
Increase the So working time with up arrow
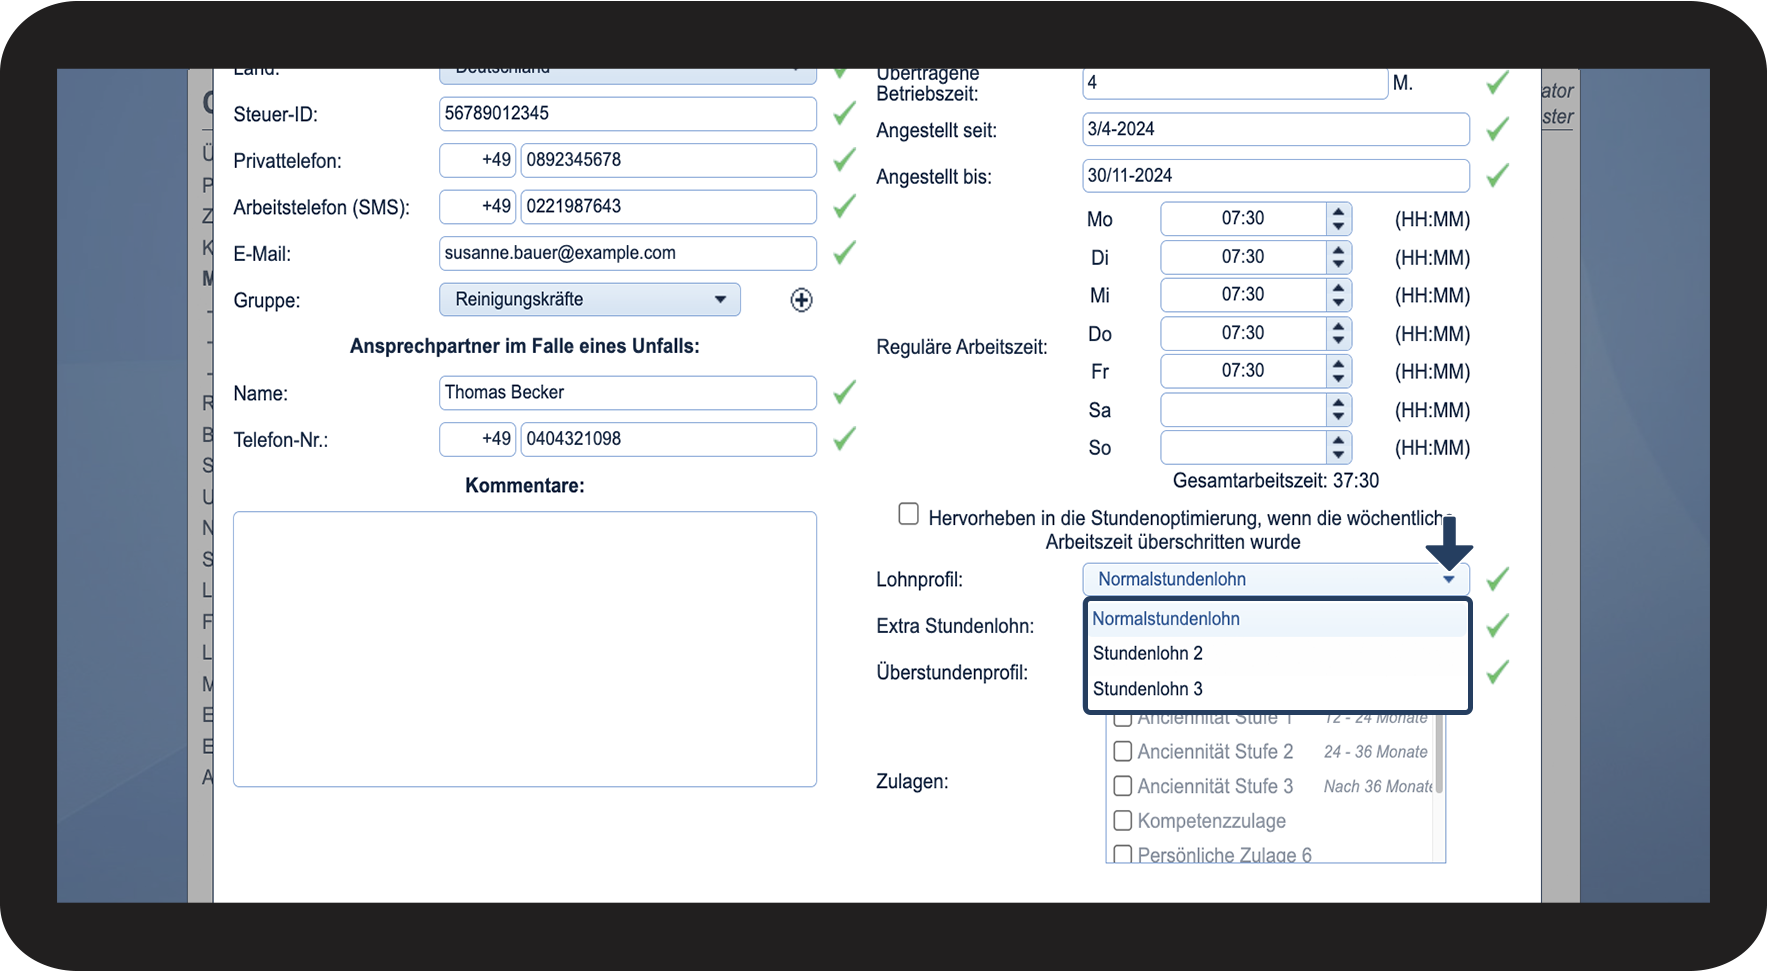1338,441
